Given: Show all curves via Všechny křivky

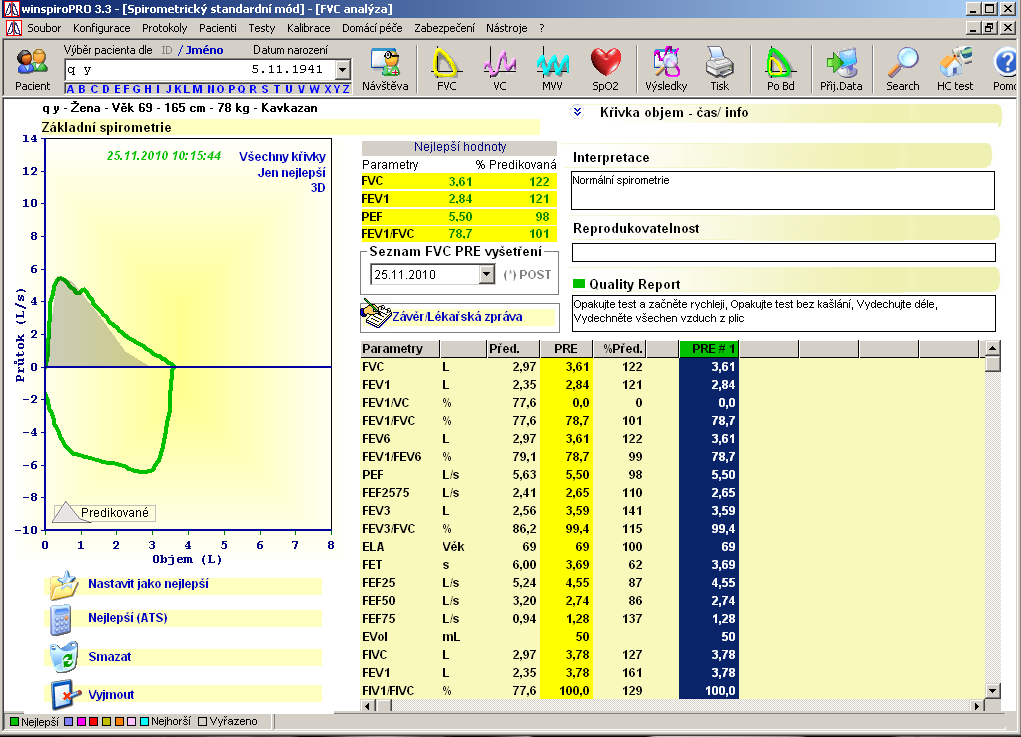Looking at the screenshot, I should [x=282, y=156].
